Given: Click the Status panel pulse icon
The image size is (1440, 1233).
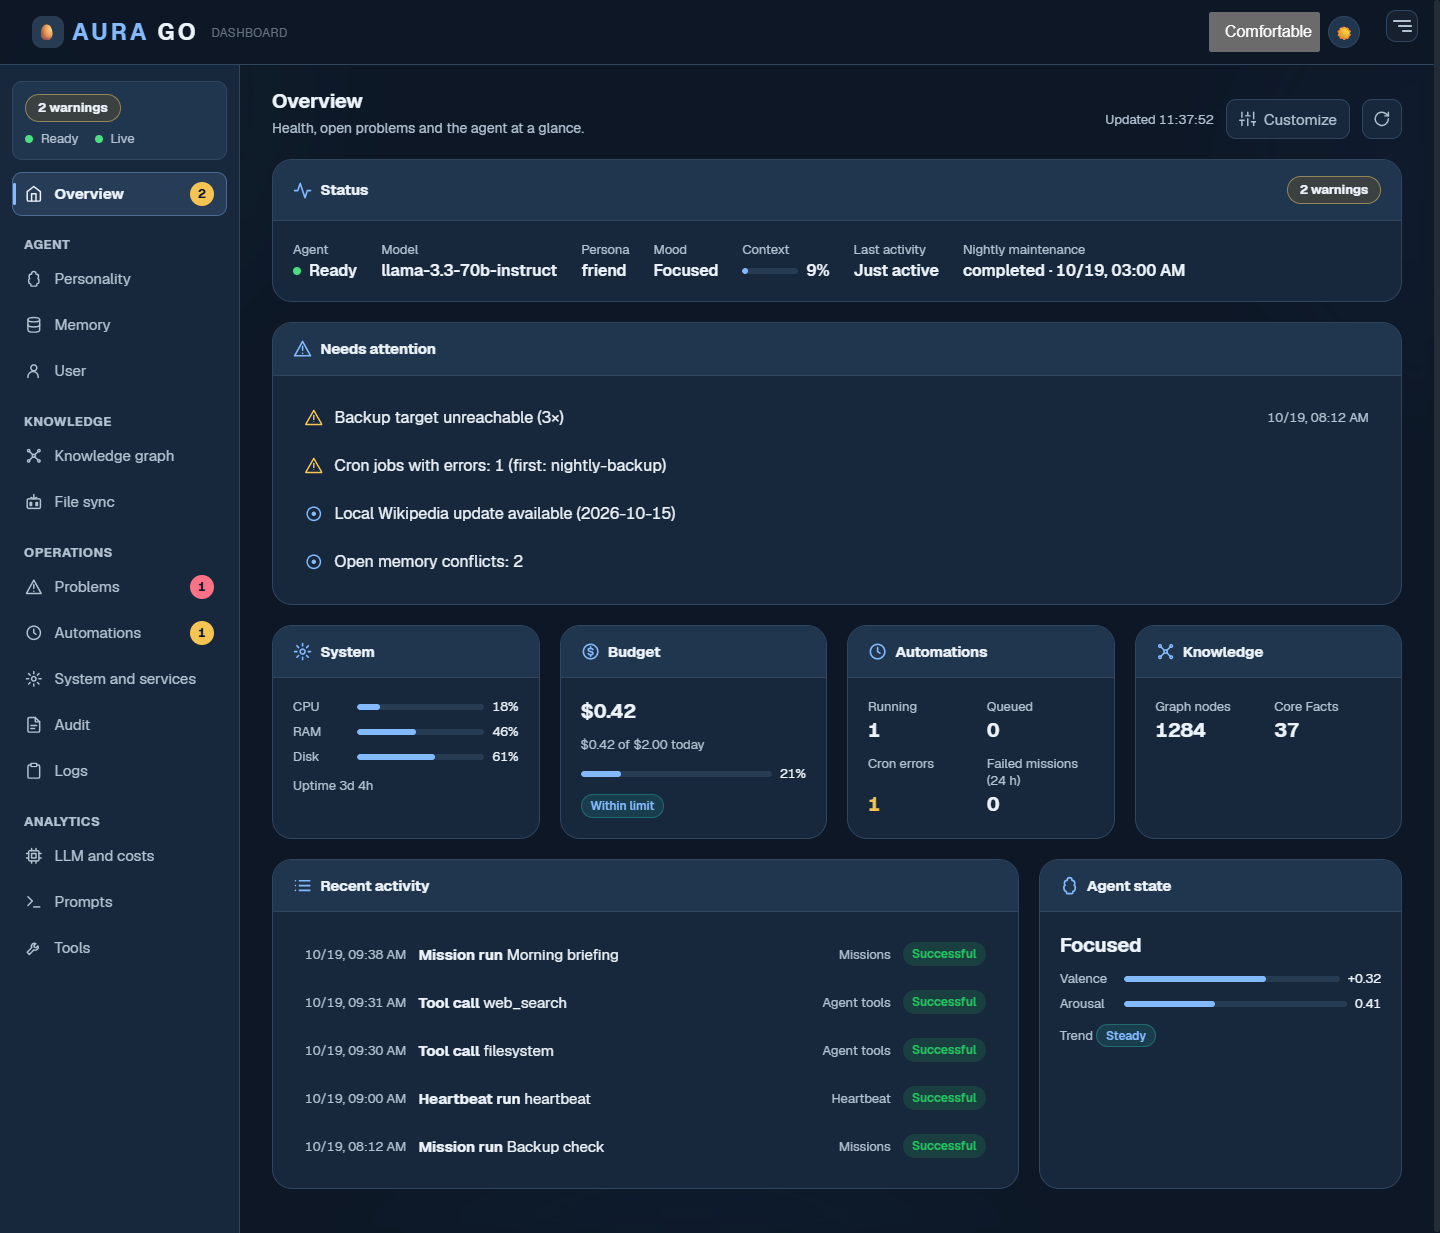Looking at the screenshot, I should click(302, 190).
